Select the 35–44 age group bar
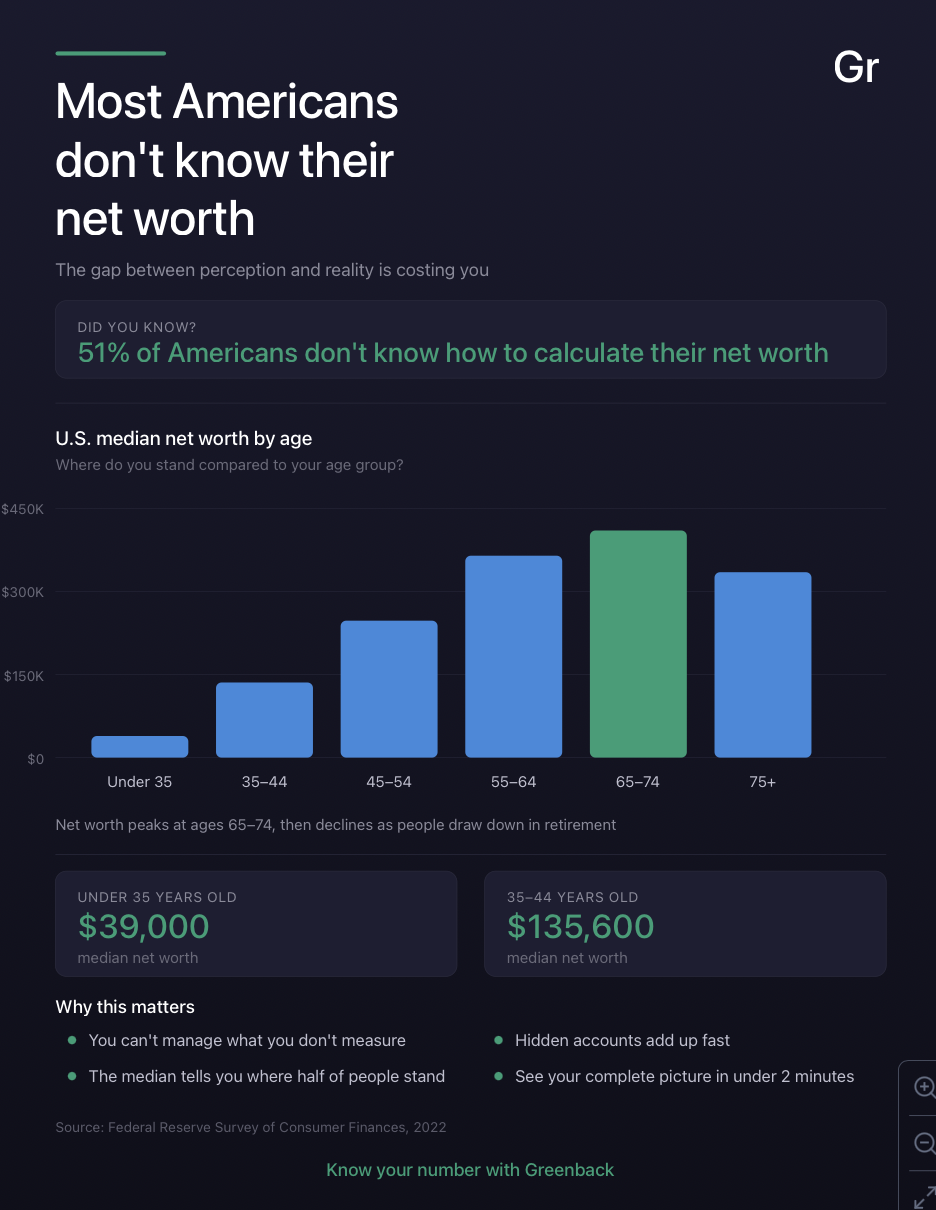Viewport: 936px width, 1210px height. 264,720
